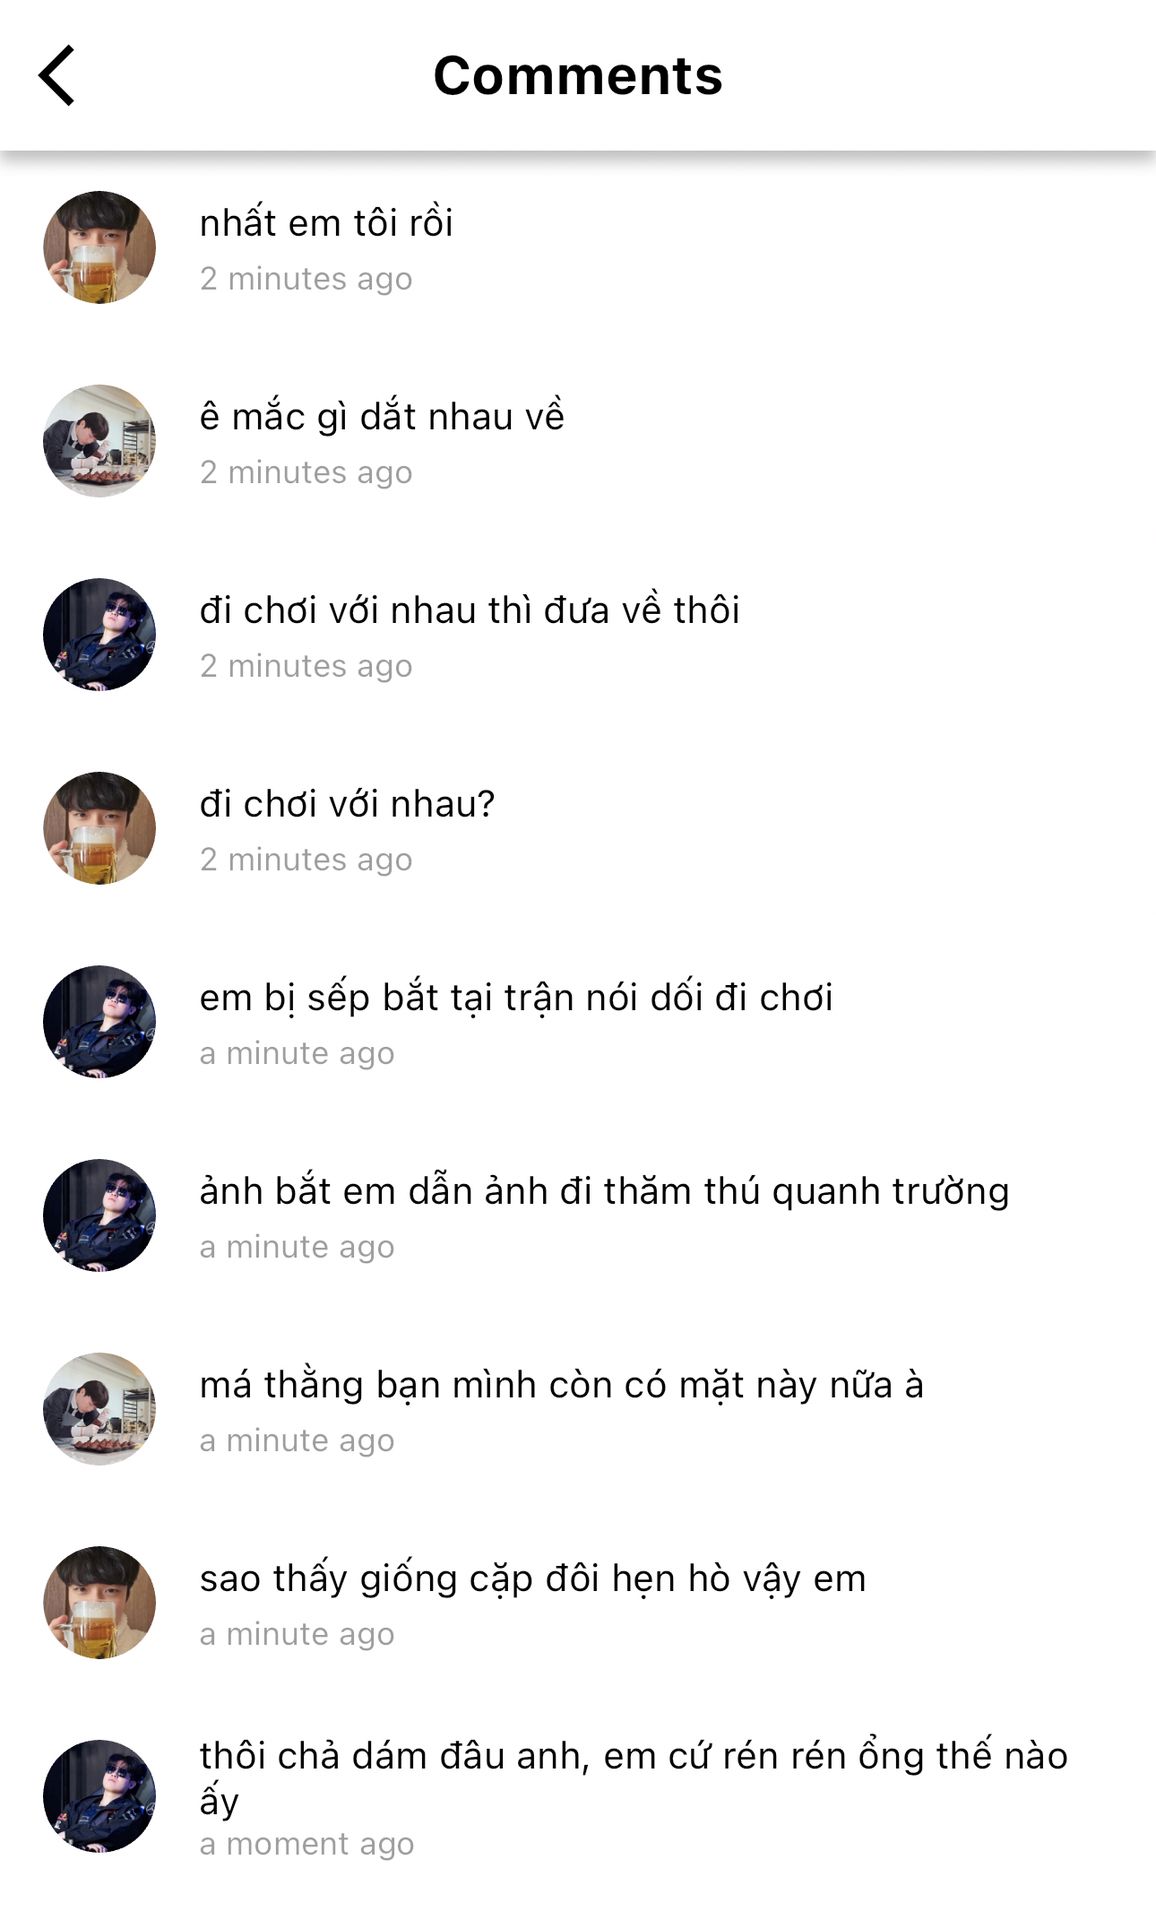Tap avatar beside "nhất em tôi rồi"
Screen dimensions: 1156x1920
(x=99, y=247)
